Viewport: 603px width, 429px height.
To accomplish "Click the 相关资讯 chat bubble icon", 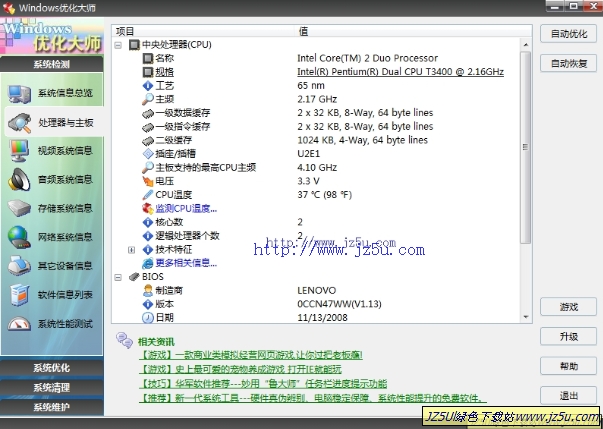I will click(125, 340).
